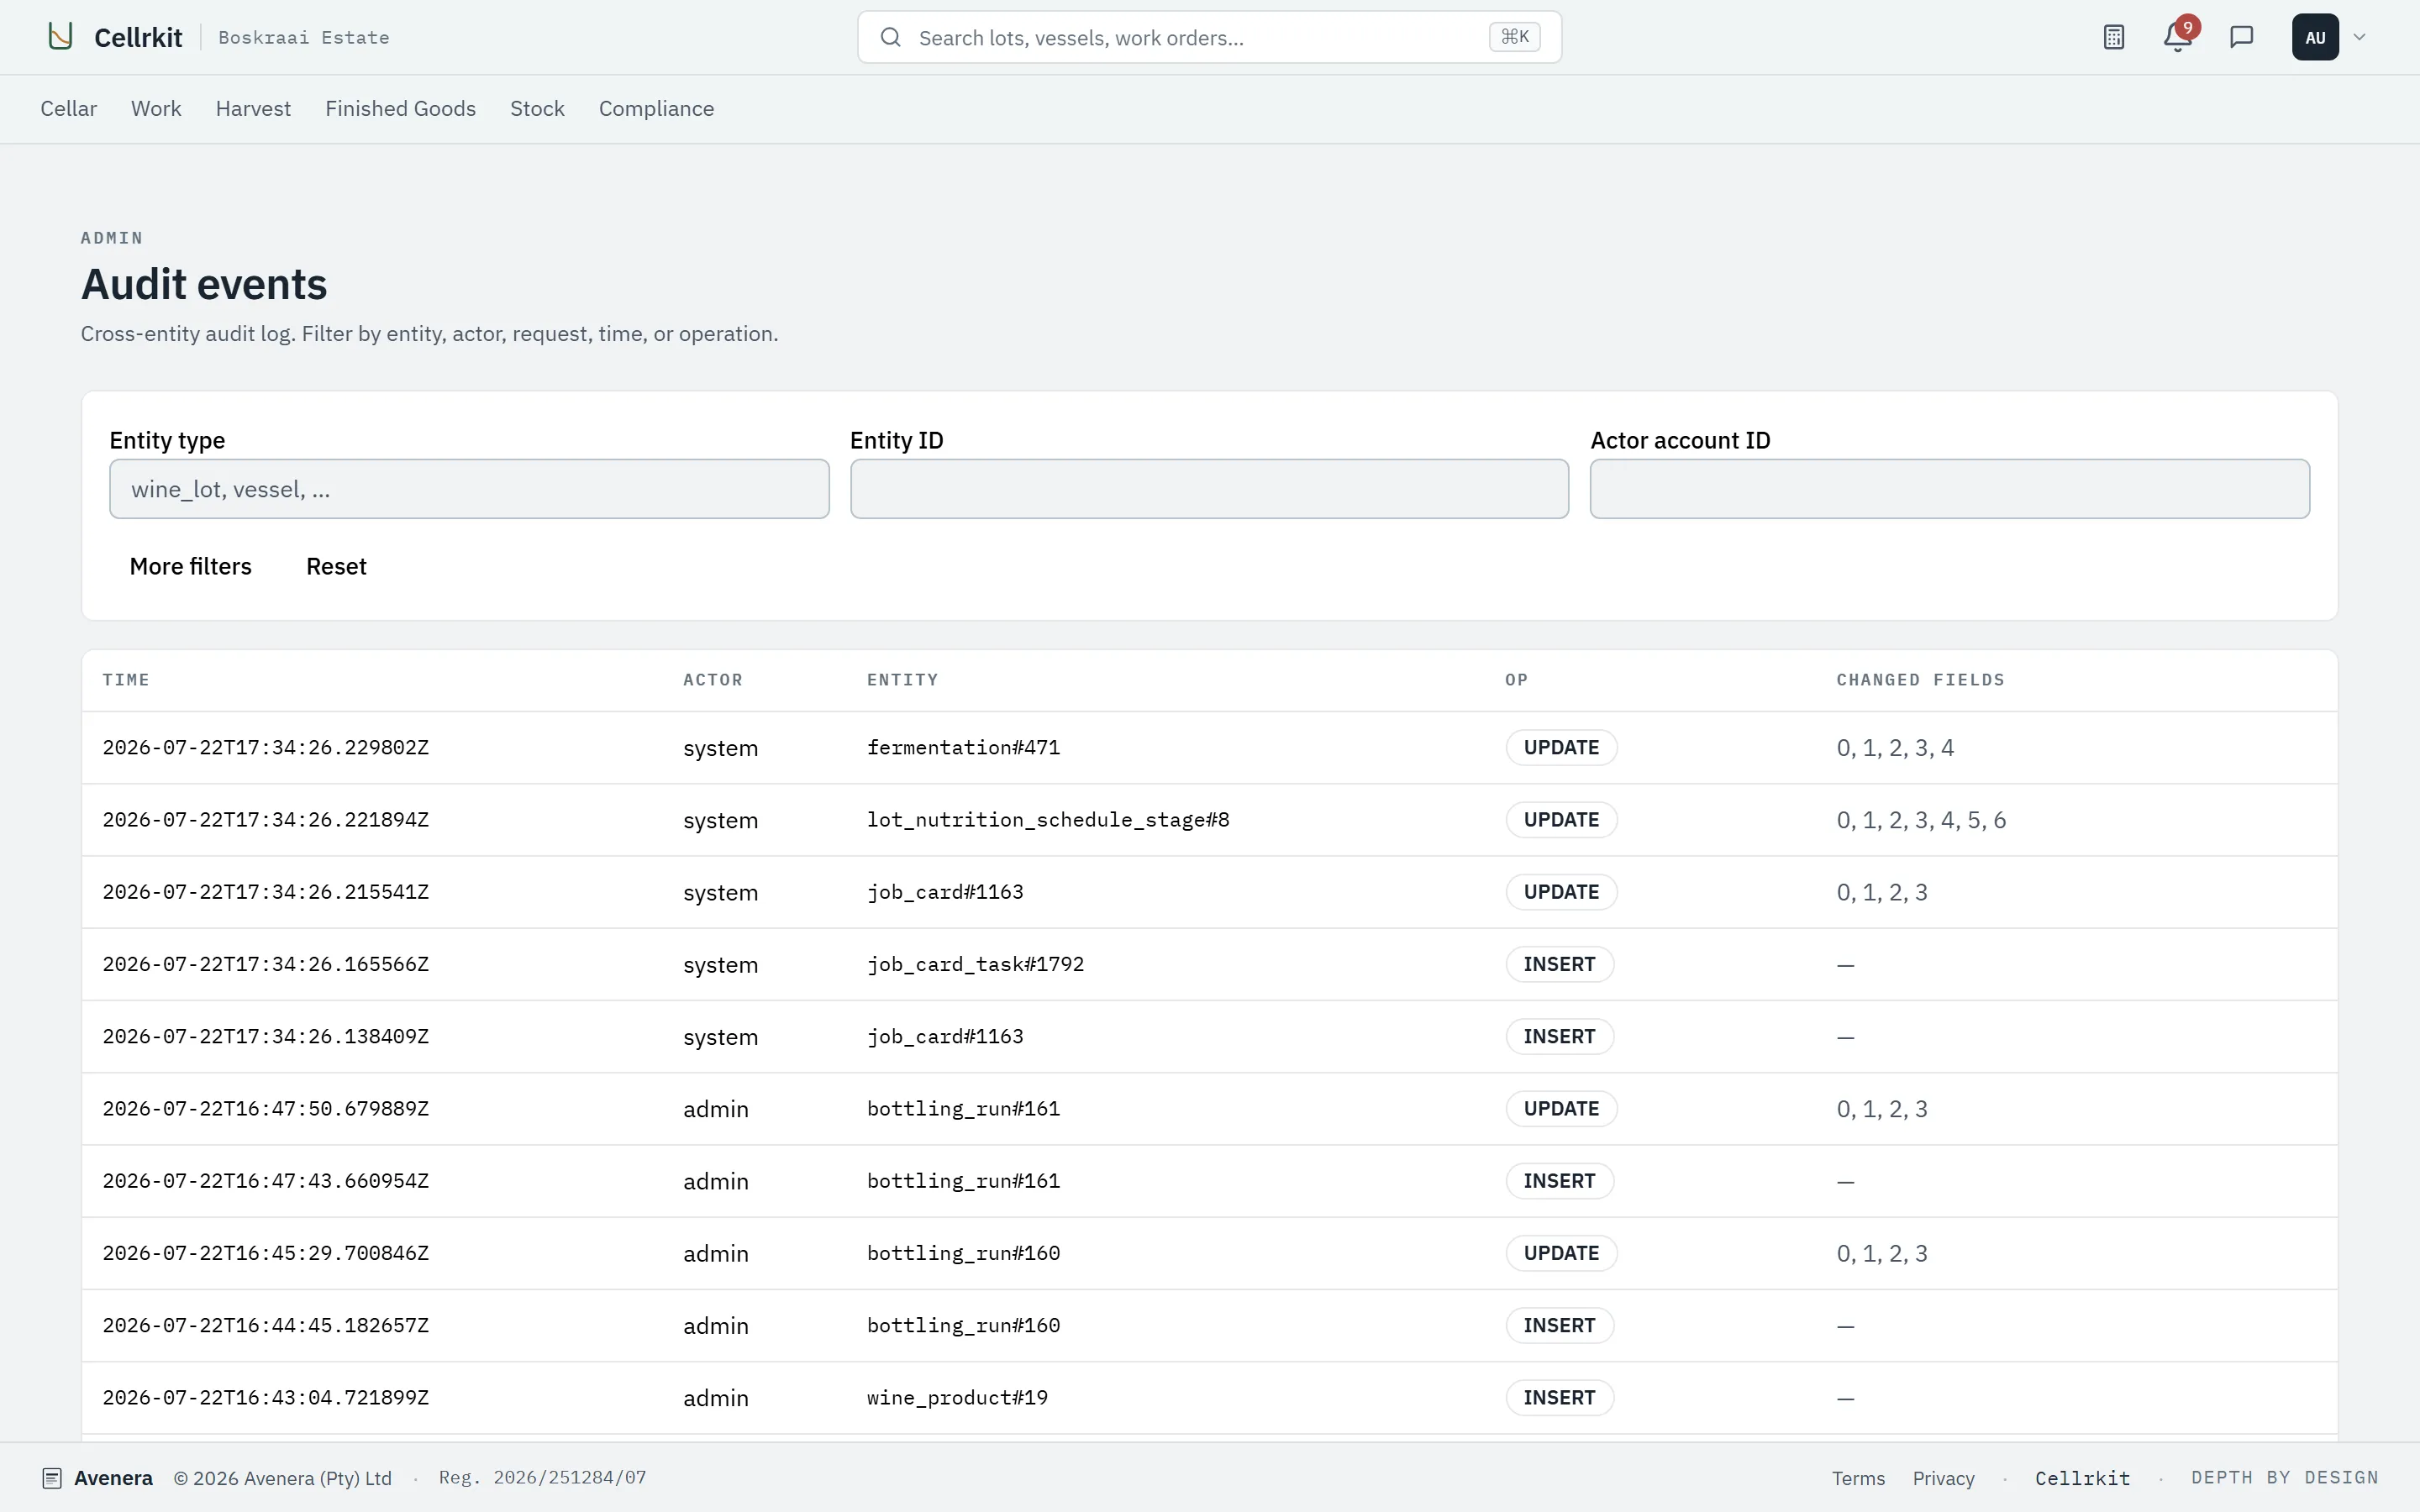Expand More filters
Viewport: 2420px width, 1512px height.
point(191,566)
